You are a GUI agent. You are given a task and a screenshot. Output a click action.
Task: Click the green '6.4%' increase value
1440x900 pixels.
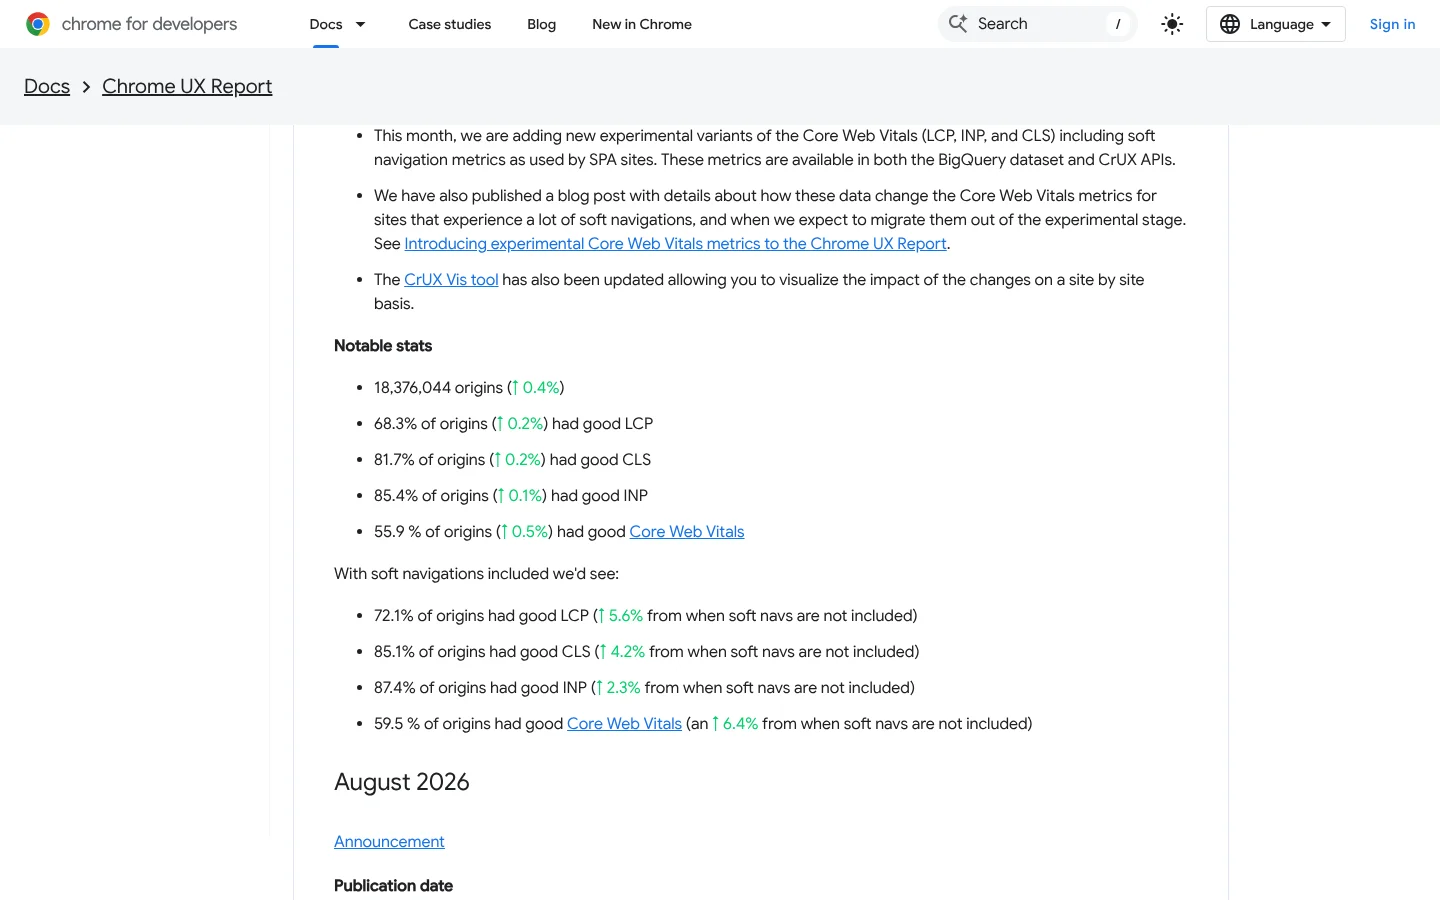click(x=740, y=724)
